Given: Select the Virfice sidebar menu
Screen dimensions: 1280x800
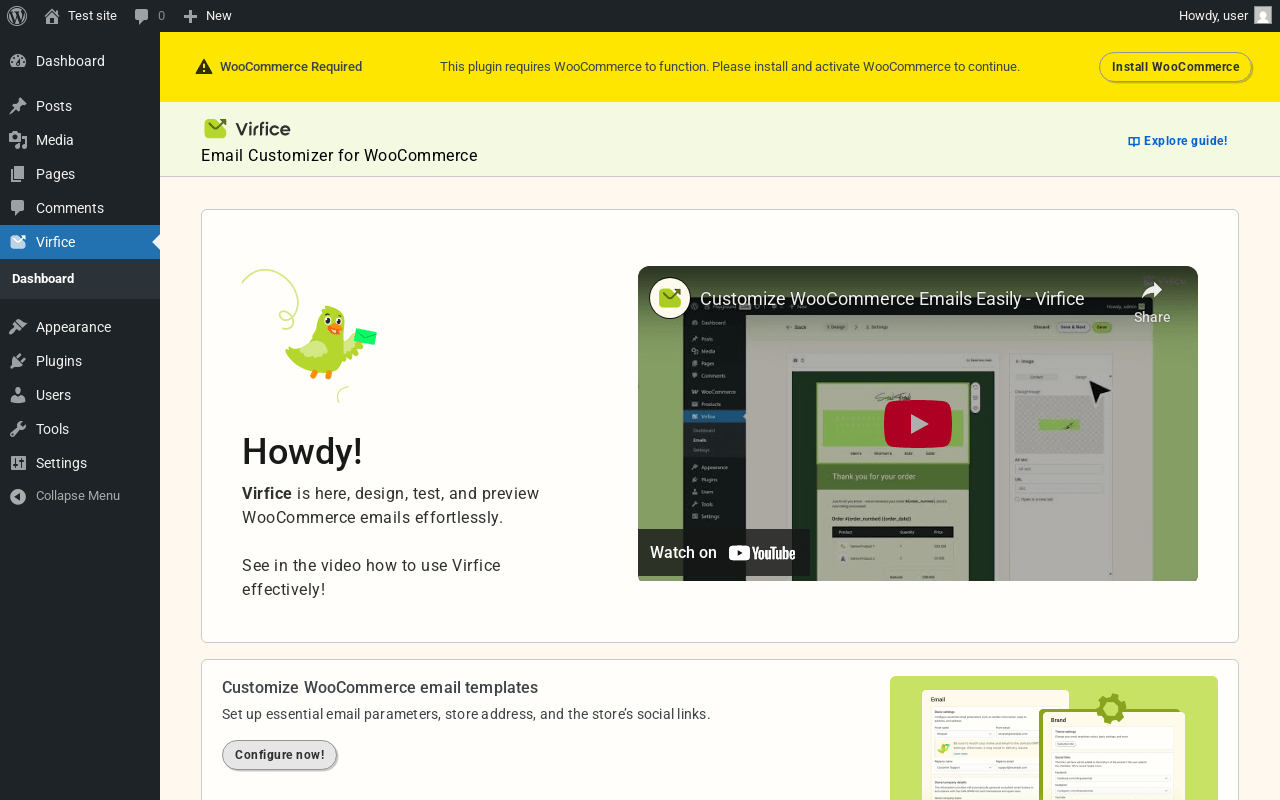Looking at the screenshot, I should point(55,242).
